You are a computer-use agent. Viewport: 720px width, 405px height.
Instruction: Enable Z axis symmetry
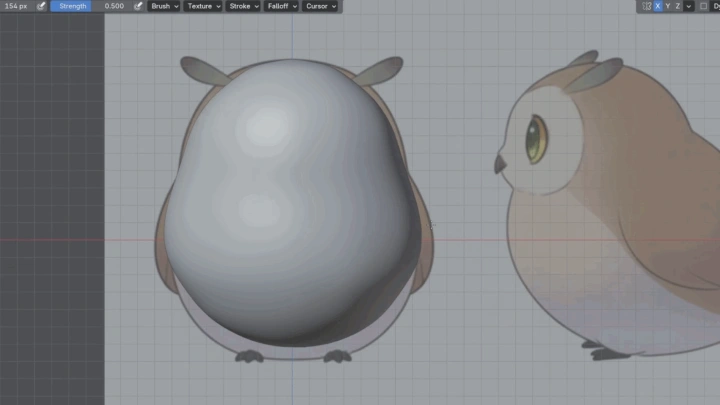(678, 6)
